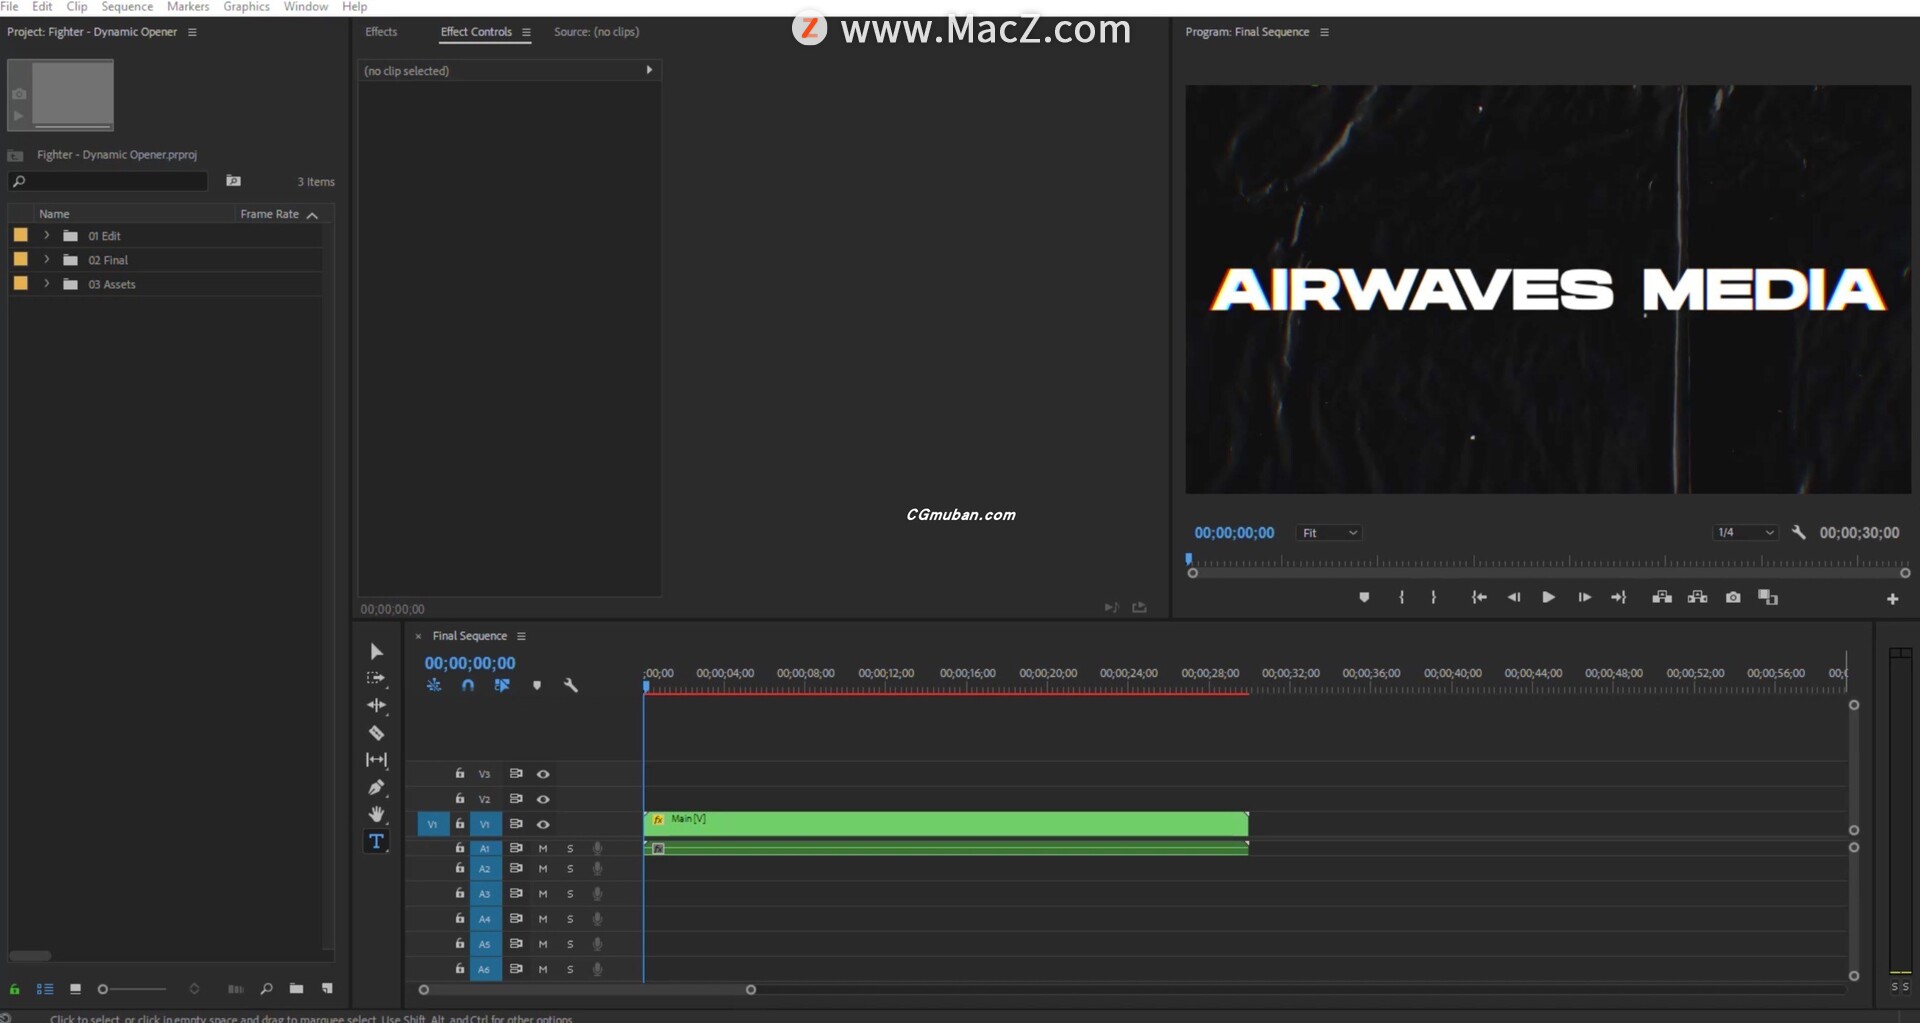Play the Final Sequence

point(1548,597)
